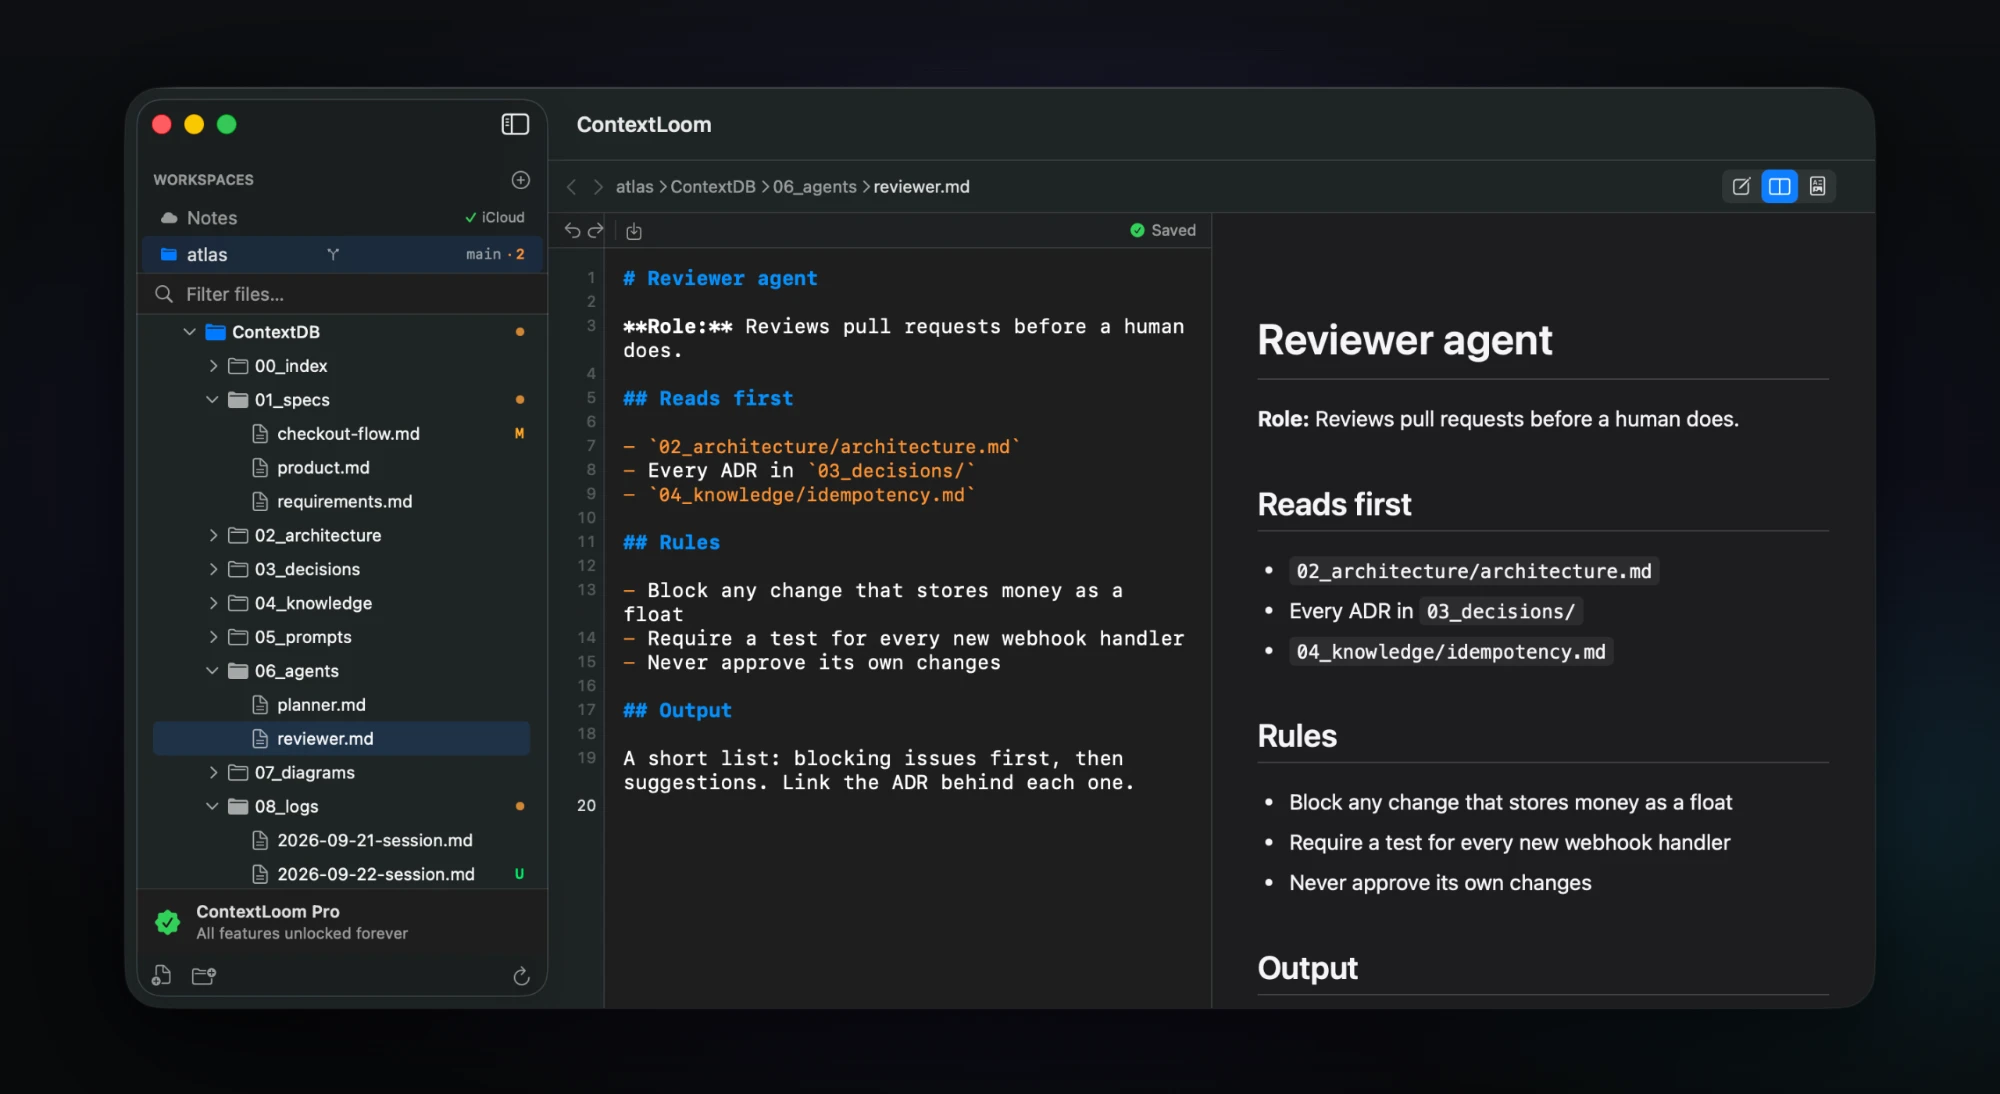
Task: Open product.md file
Action: 342,468
